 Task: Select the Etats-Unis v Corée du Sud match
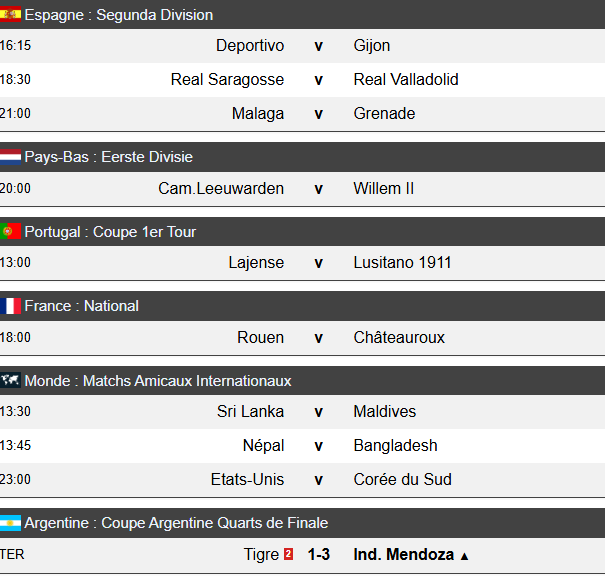click(319, 480)
